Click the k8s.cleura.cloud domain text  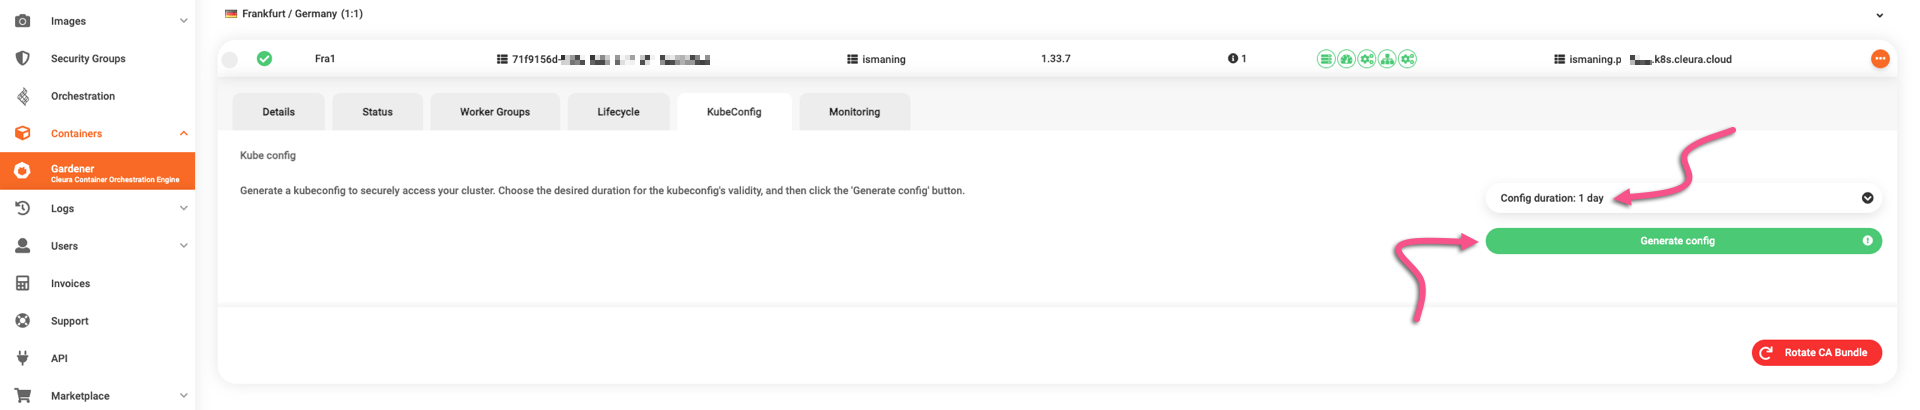pyautogui.click(x=1692, y=60)
